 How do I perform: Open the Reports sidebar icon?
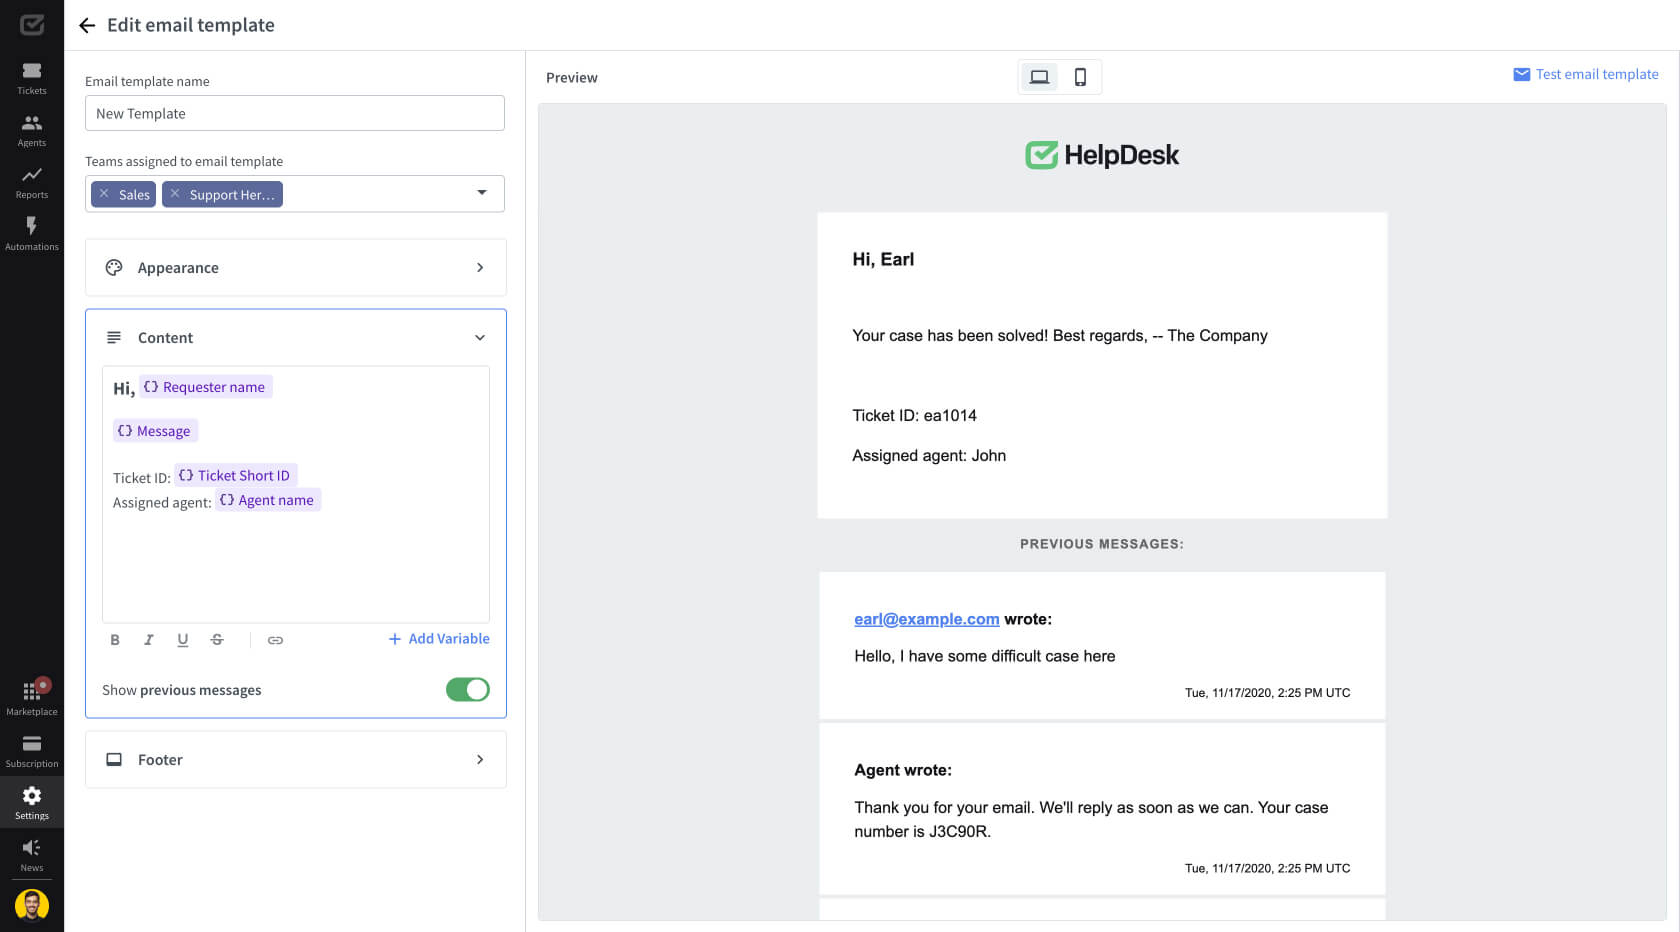click(32, 182)
